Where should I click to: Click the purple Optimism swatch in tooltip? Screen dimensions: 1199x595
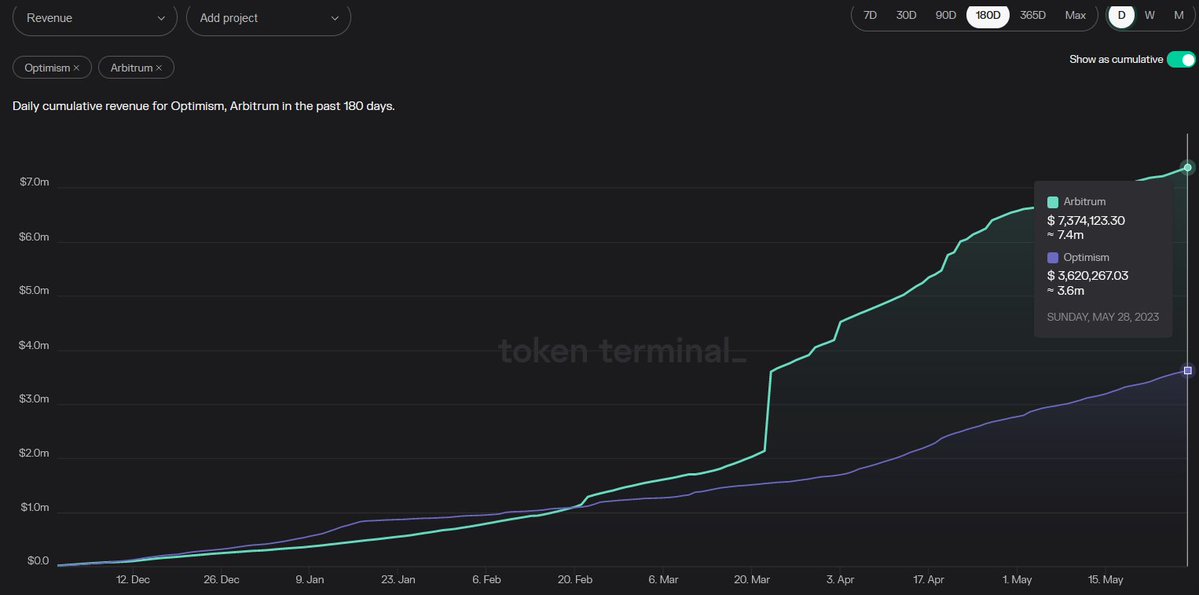pos(1053,258)
